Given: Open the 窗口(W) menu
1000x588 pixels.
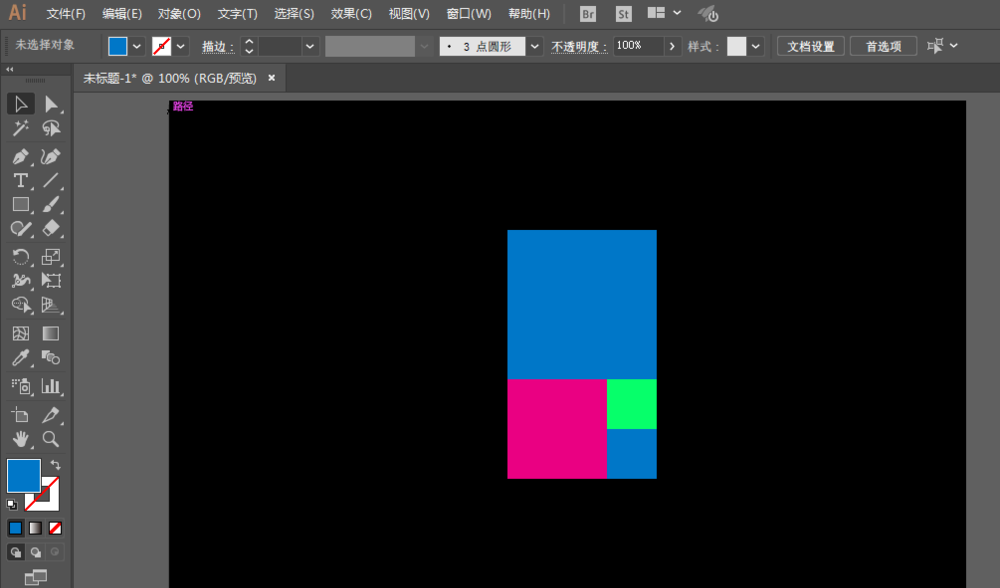Looking at the screenshot, I should [466, 13].
